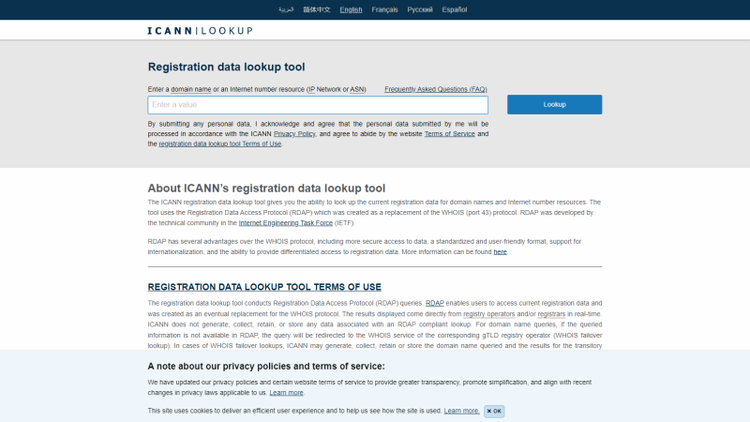Screen dimensions: 750x422
Task: Click the 'domain name' term in instructions
Action: pyautogui.click(x=191, y=89)
